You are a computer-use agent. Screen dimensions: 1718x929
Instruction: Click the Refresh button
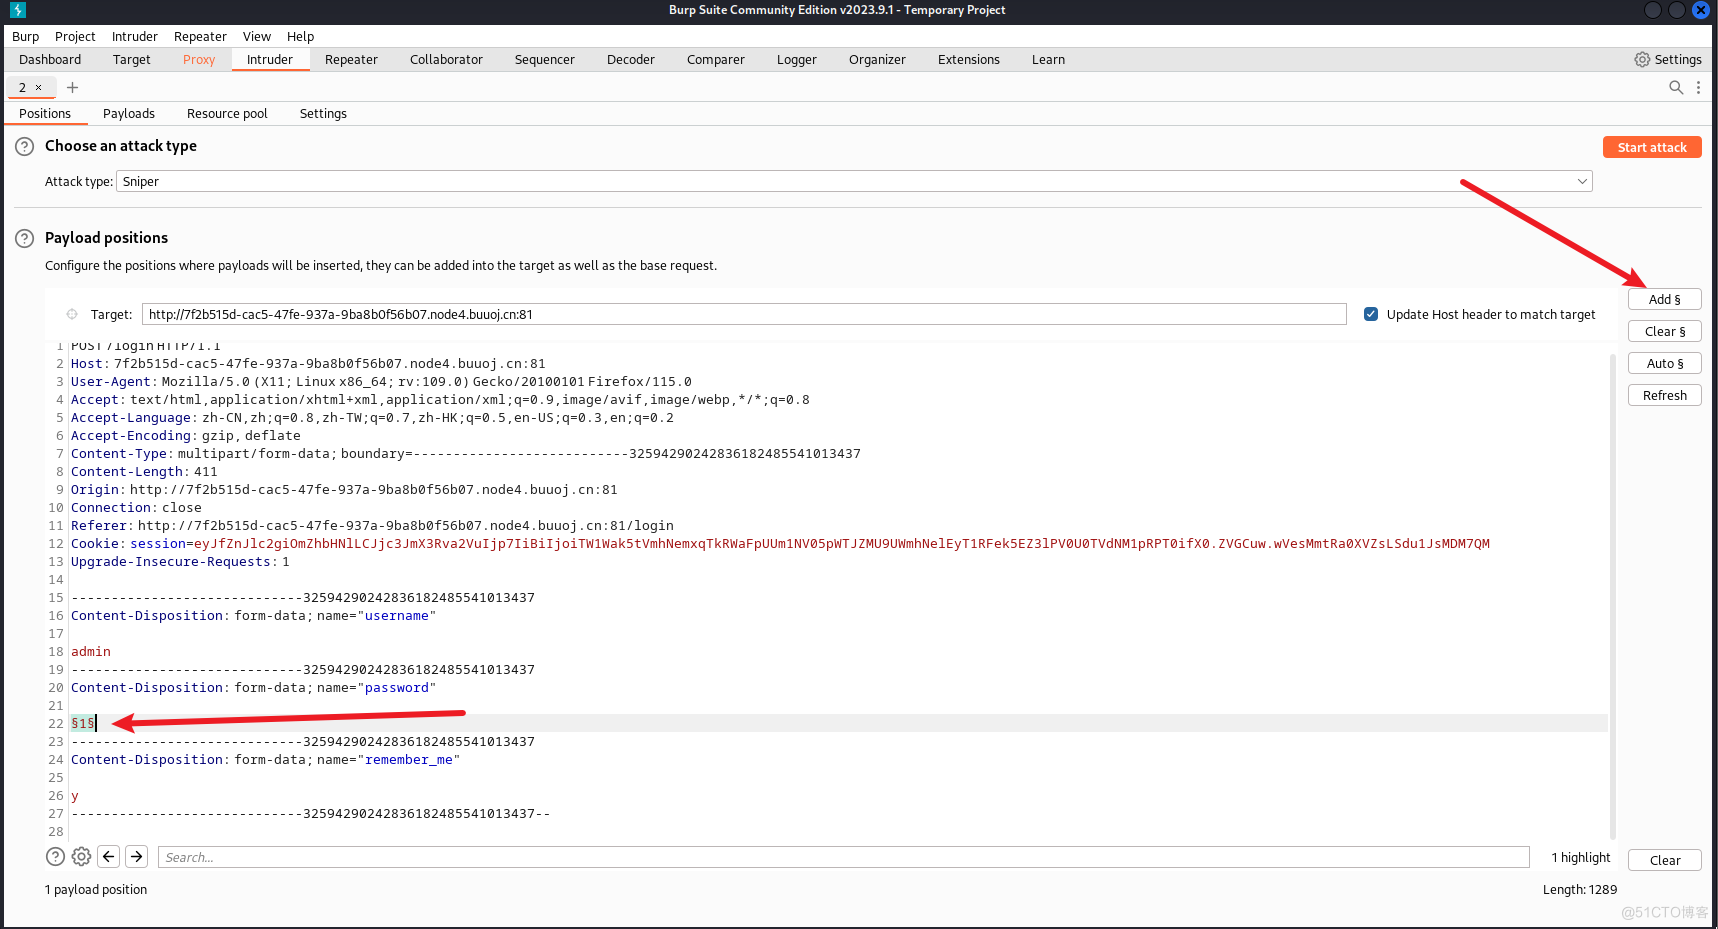(x=1665, y=395)
